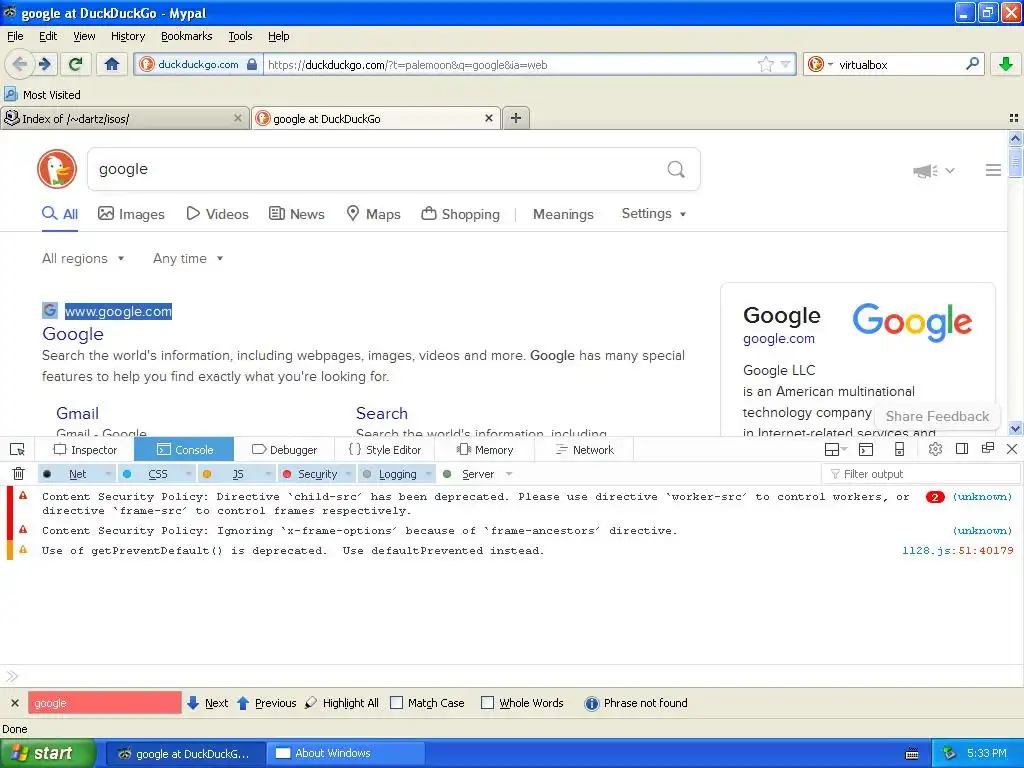The image size is (1024, 768).
Task: Switch to Style Editor tab
Action: [x=385, y=449]
